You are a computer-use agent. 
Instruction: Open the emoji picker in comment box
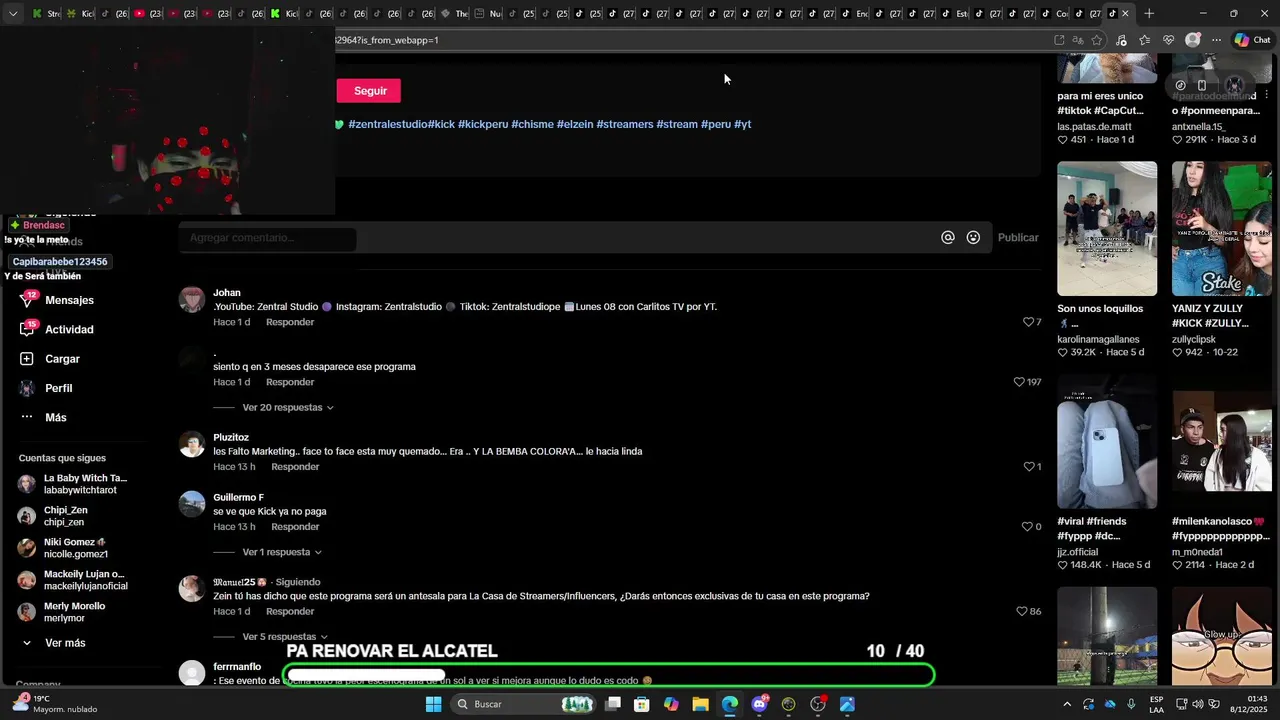pyautogui.click(x=973, y=238)
